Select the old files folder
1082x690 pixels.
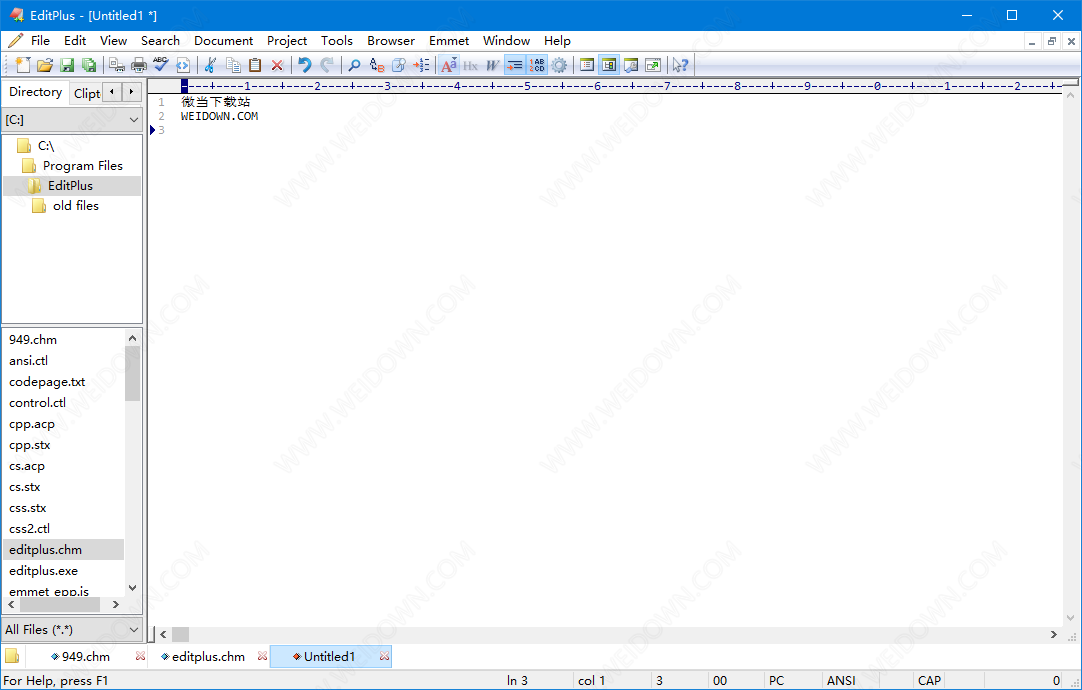coord(76,206)
